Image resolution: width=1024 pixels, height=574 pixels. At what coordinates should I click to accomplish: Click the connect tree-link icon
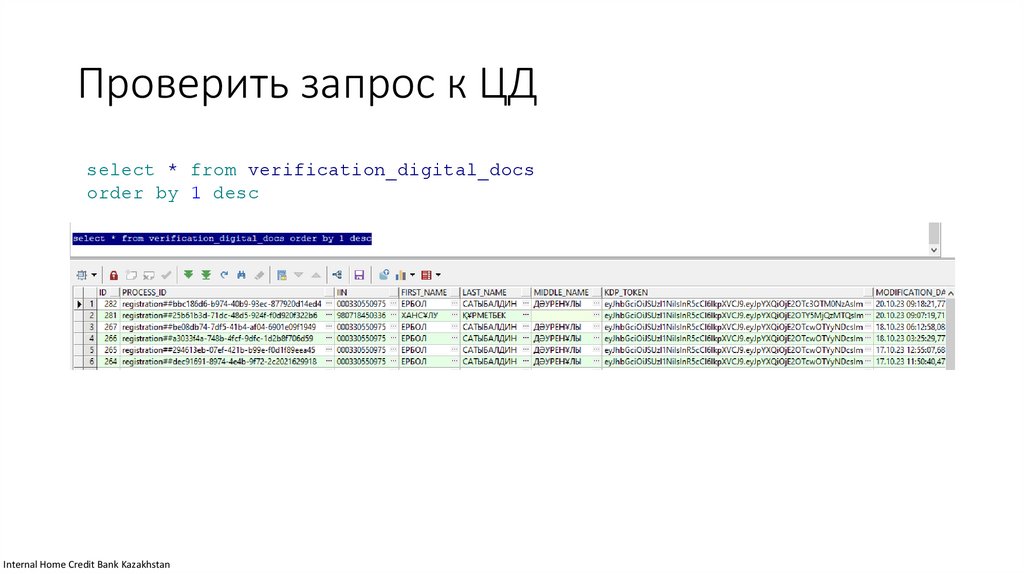point(336,274)
